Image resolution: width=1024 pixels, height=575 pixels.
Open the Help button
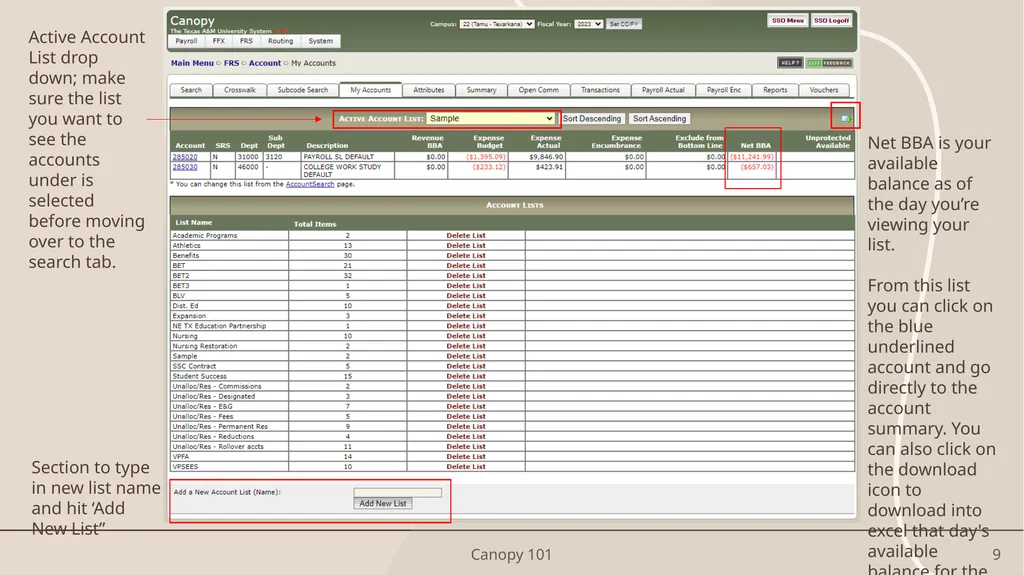[790, 63]
